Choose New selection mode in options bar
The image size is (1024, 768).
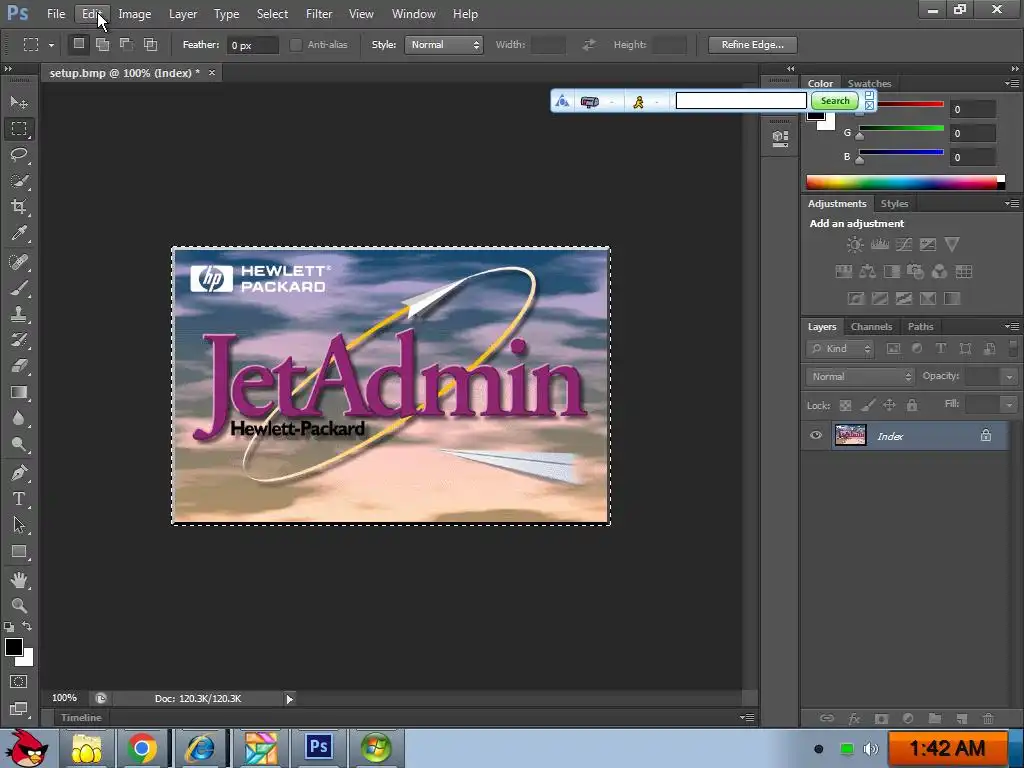(78, 44)
